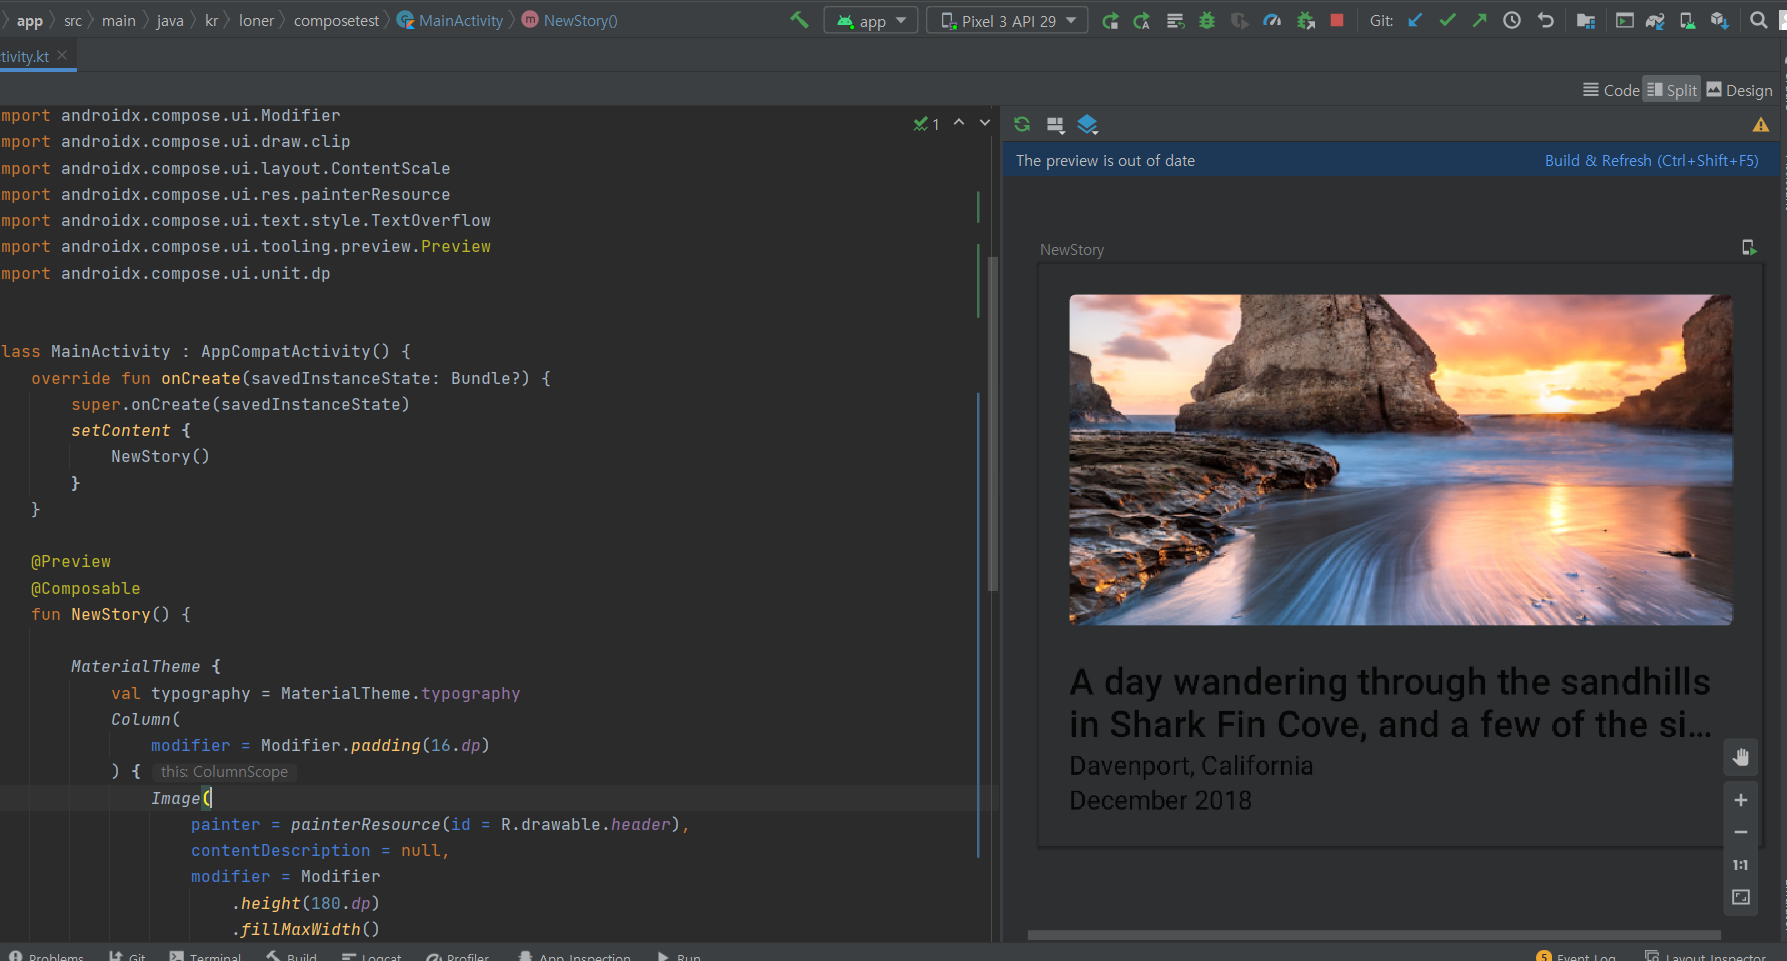The width and height of the screenshot is (1787, 961).
Task: Click the Preview annotation in imports
Action: tap(455, 246)
